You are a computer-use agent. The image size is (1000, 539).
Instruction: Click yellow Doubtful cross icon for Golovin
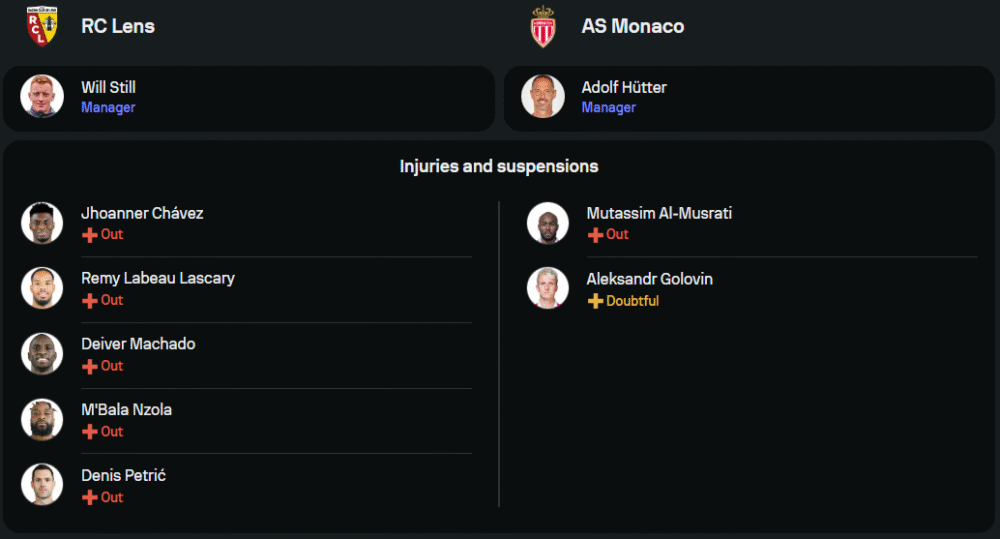point(595,301)
